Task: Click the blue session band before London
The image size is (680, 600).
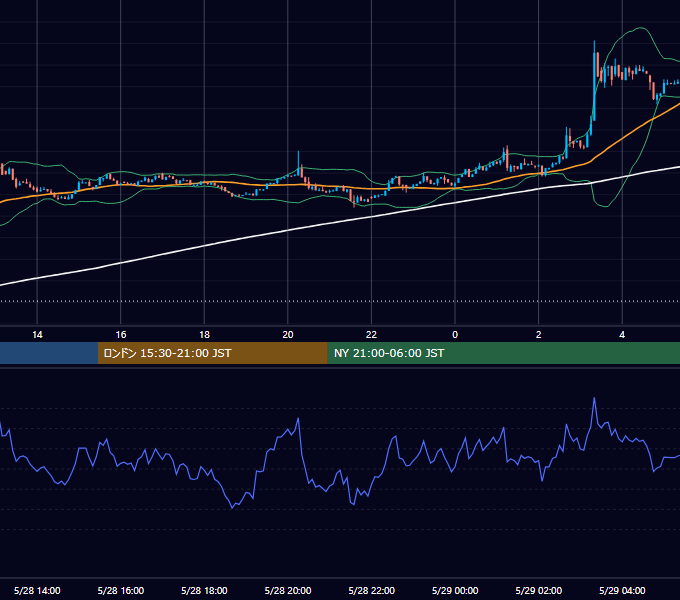Action: point(49,353)
